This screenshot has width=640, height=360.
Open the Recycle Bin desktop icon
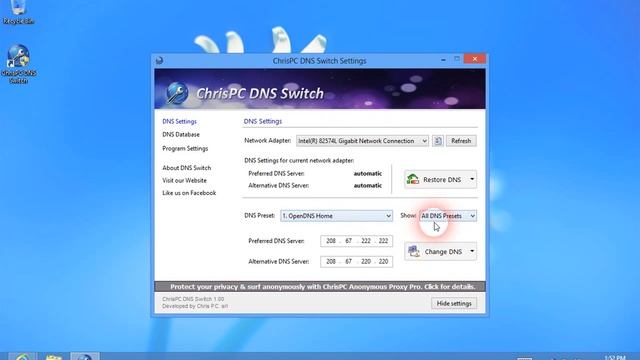[x=18, y=12]
